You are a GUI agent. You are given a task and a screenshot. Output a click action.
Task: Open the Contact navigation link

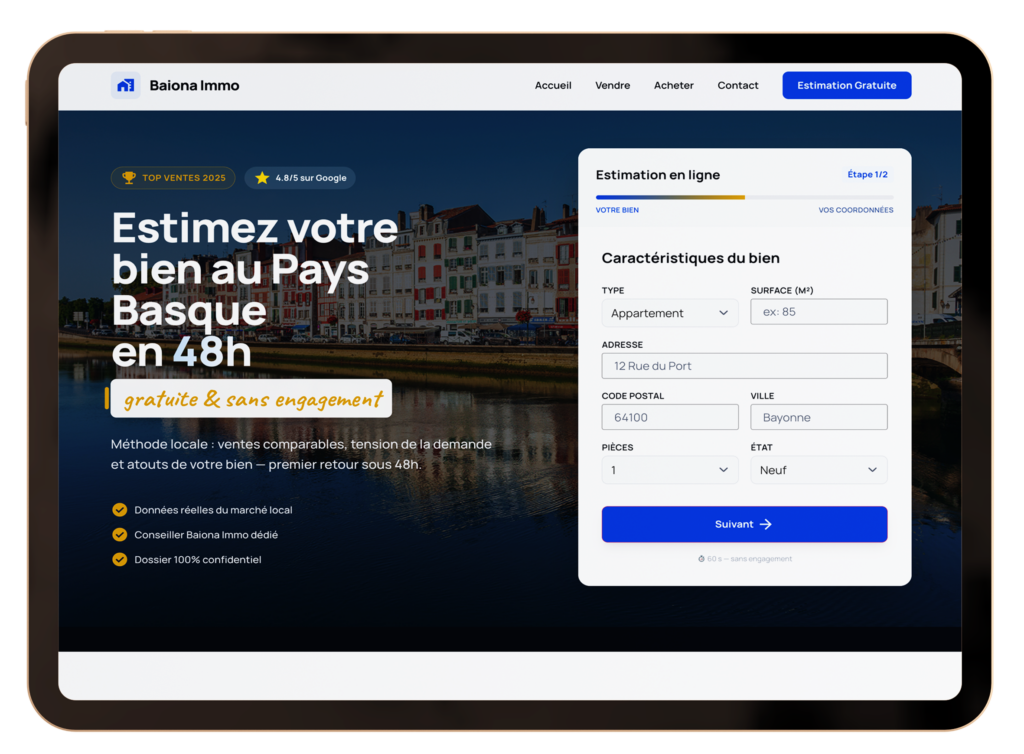(738, 86)
